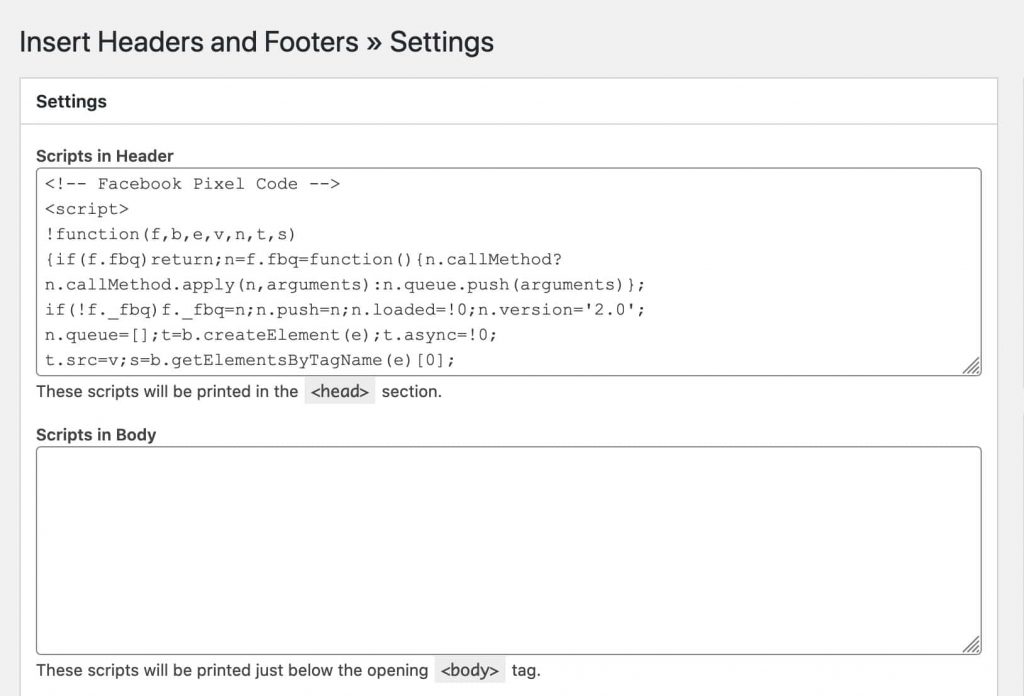Screen dimensions: 1024x696
Task: Click the opening <script> tag line
Action: coord(87,209)
